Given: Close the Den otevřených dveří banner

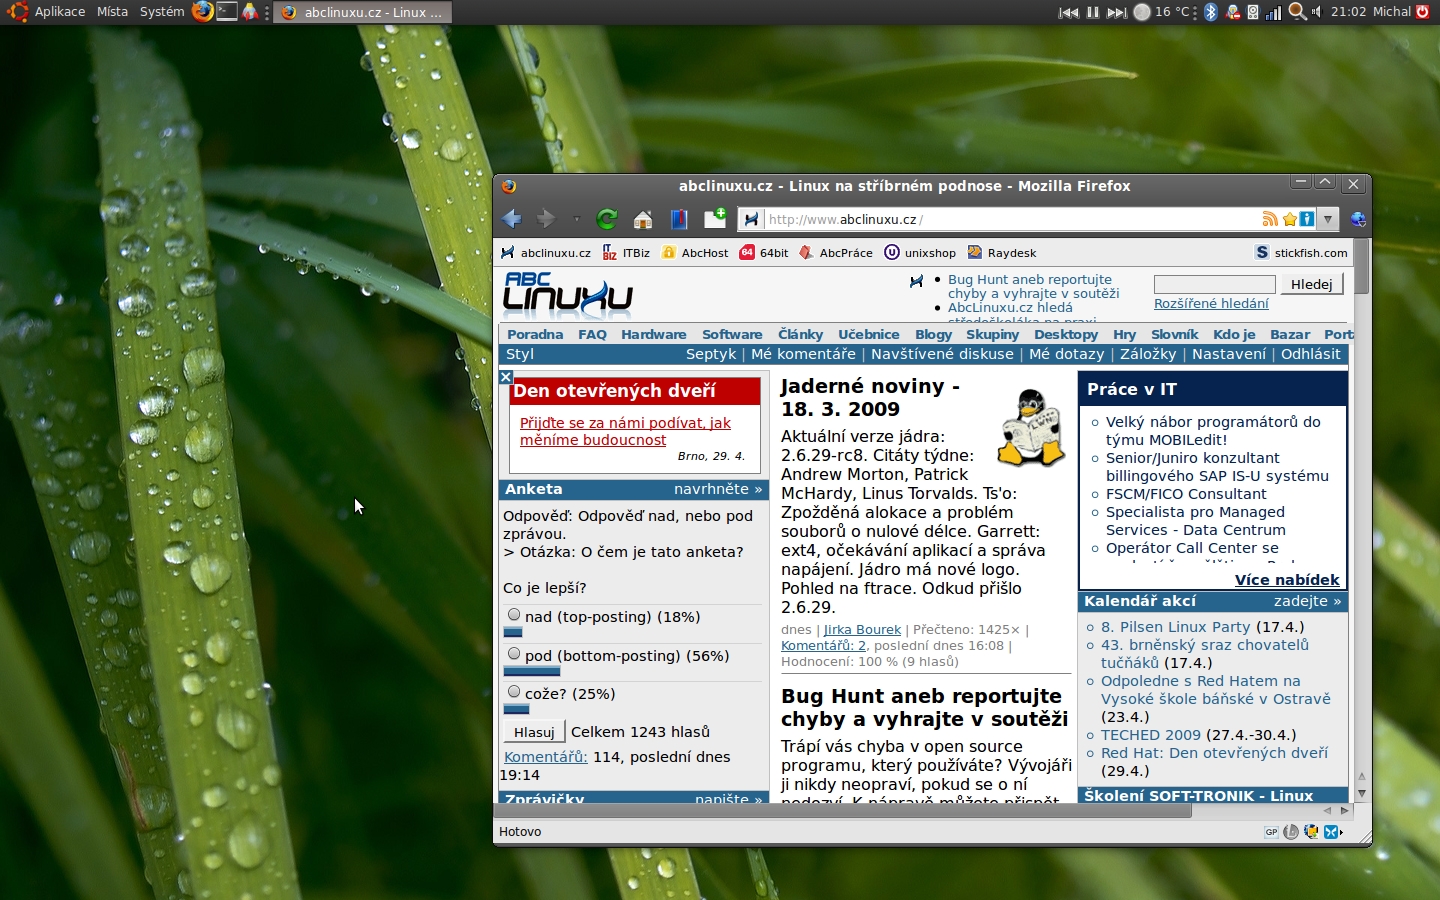Looking at the screenshot, I should click(x=506, y=377).
